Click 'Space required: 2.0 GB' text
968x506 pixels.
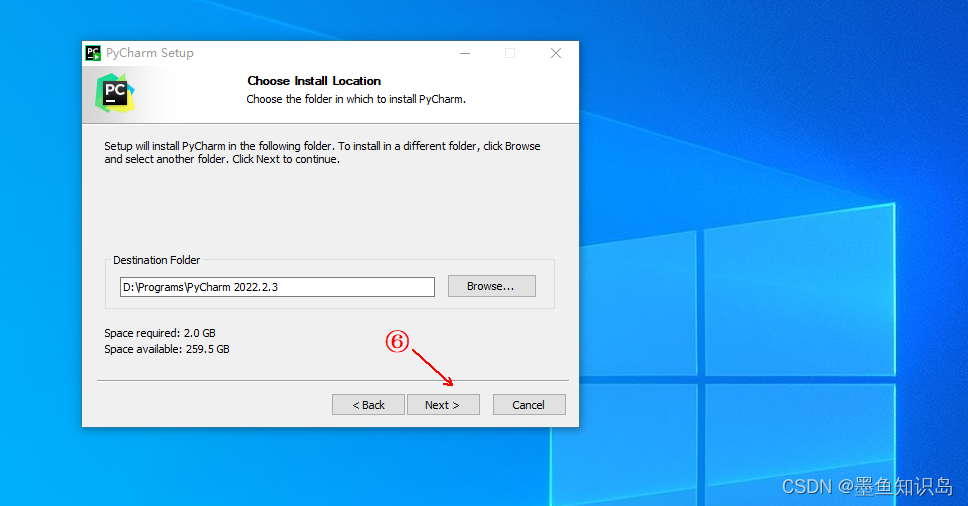[160, 333]
